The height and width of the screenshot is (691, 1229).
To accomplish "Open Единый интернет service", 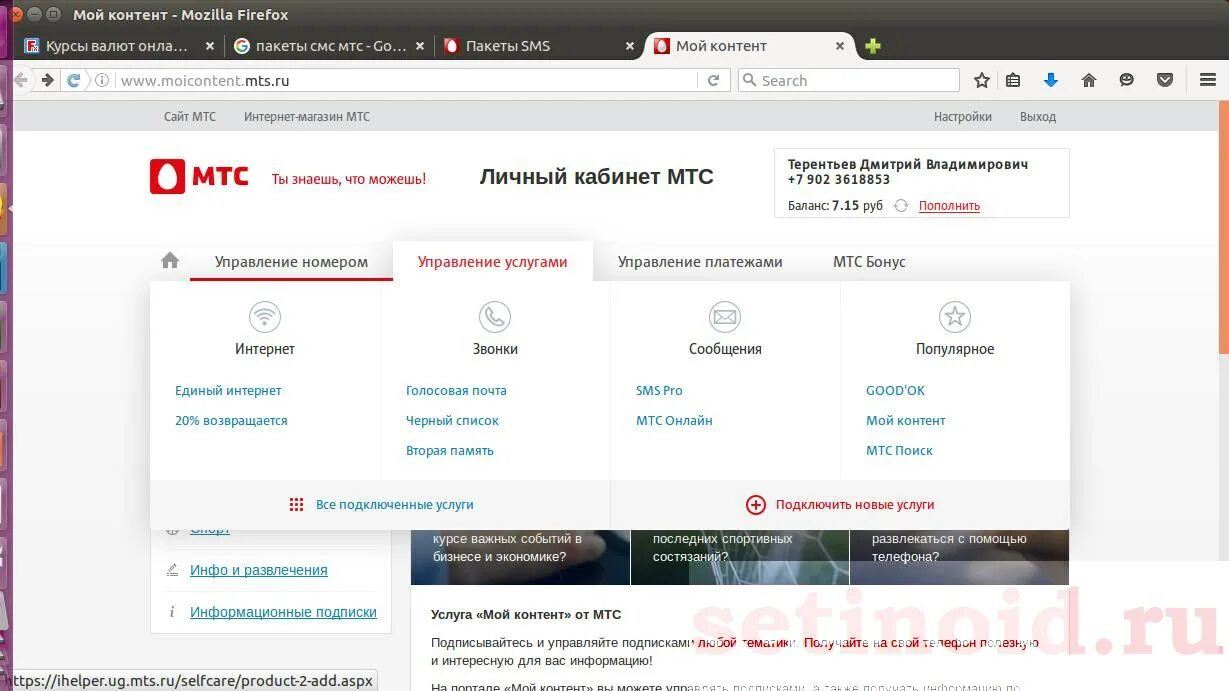I will coord(228,391).
